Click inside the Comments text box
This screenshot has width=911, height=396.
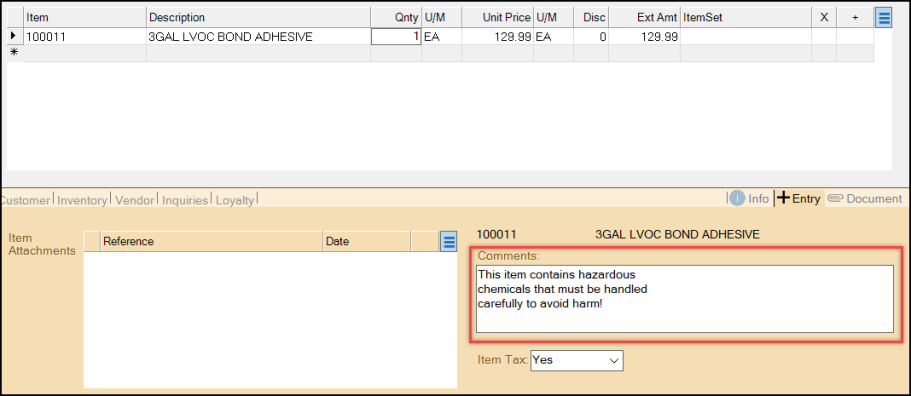pos(684,299)
